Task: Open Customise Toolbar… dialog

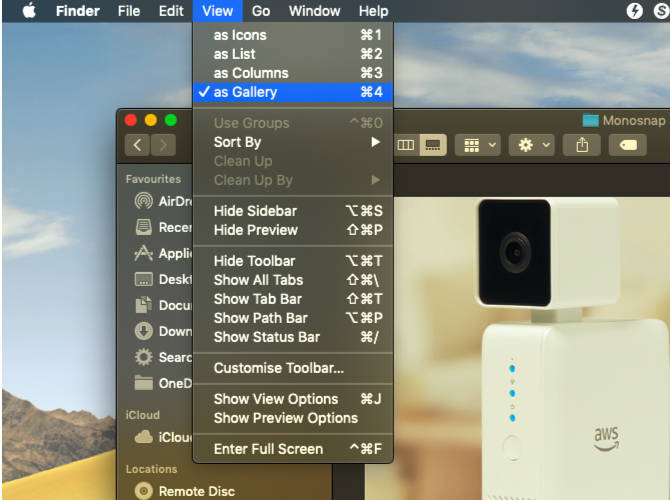Action: tap(293, 368)
